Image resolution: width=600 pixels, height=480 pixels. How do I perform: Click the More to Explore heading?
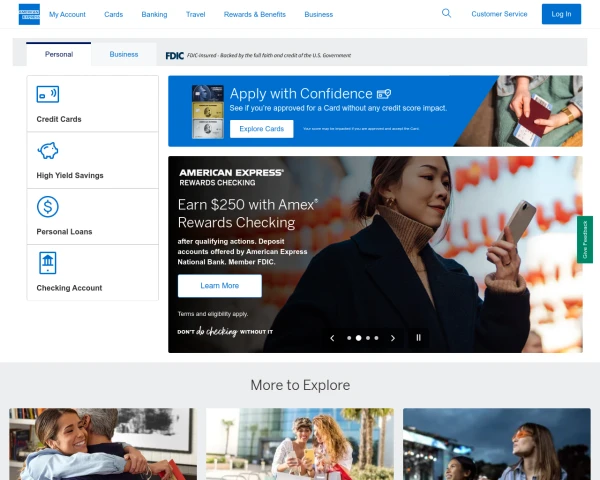click(x=300, y=385)
